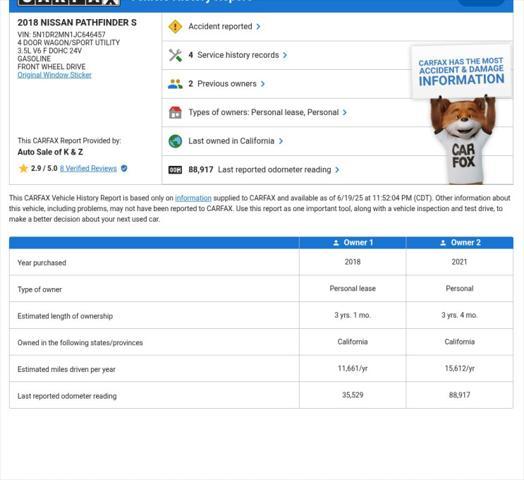
Task: Click the Estimated length of ownership label
Action: (x=65, y=316)
